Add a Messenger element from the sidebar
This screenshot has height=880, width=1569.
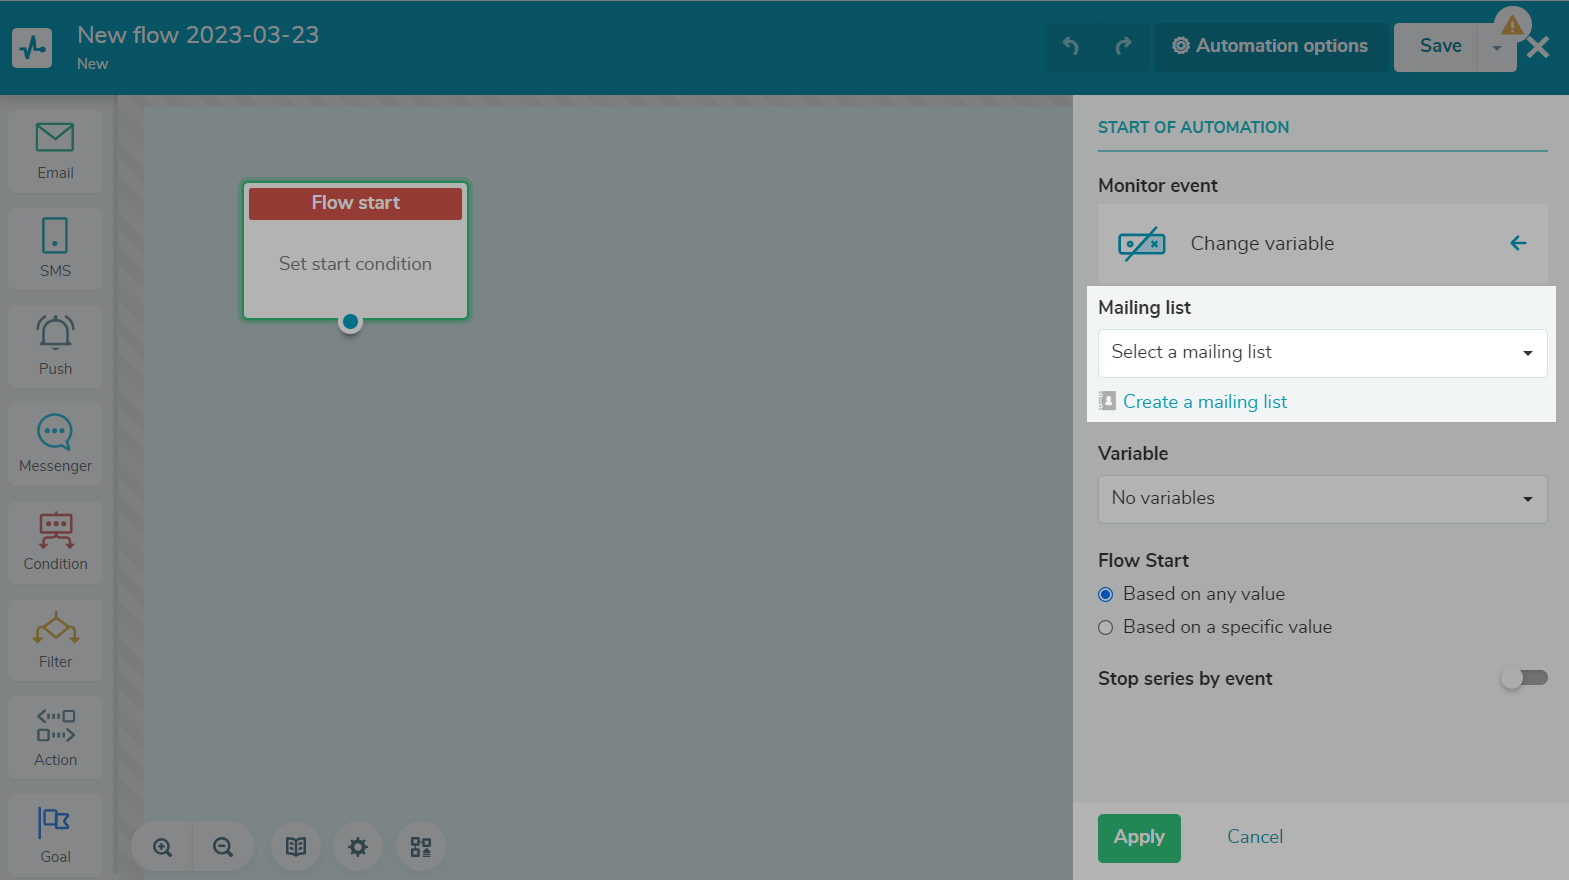coord(55,444)
